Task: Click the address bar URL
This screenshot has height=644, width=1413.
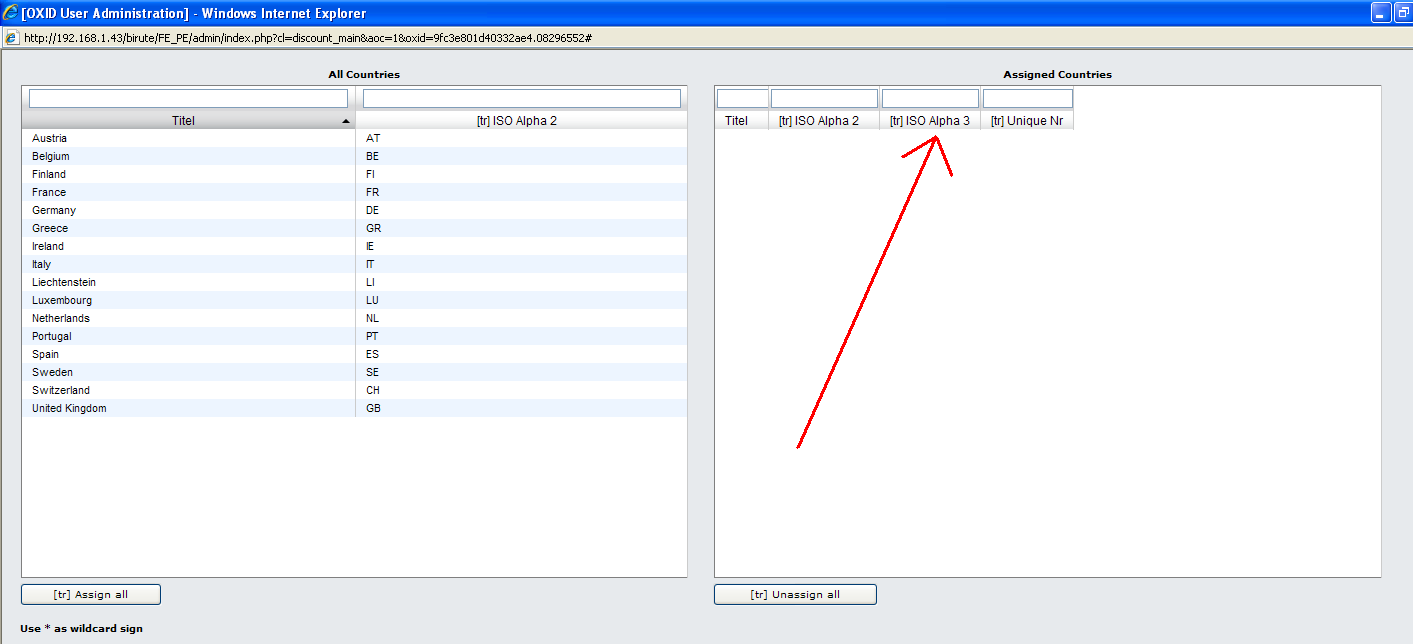Action: point(300,37)
